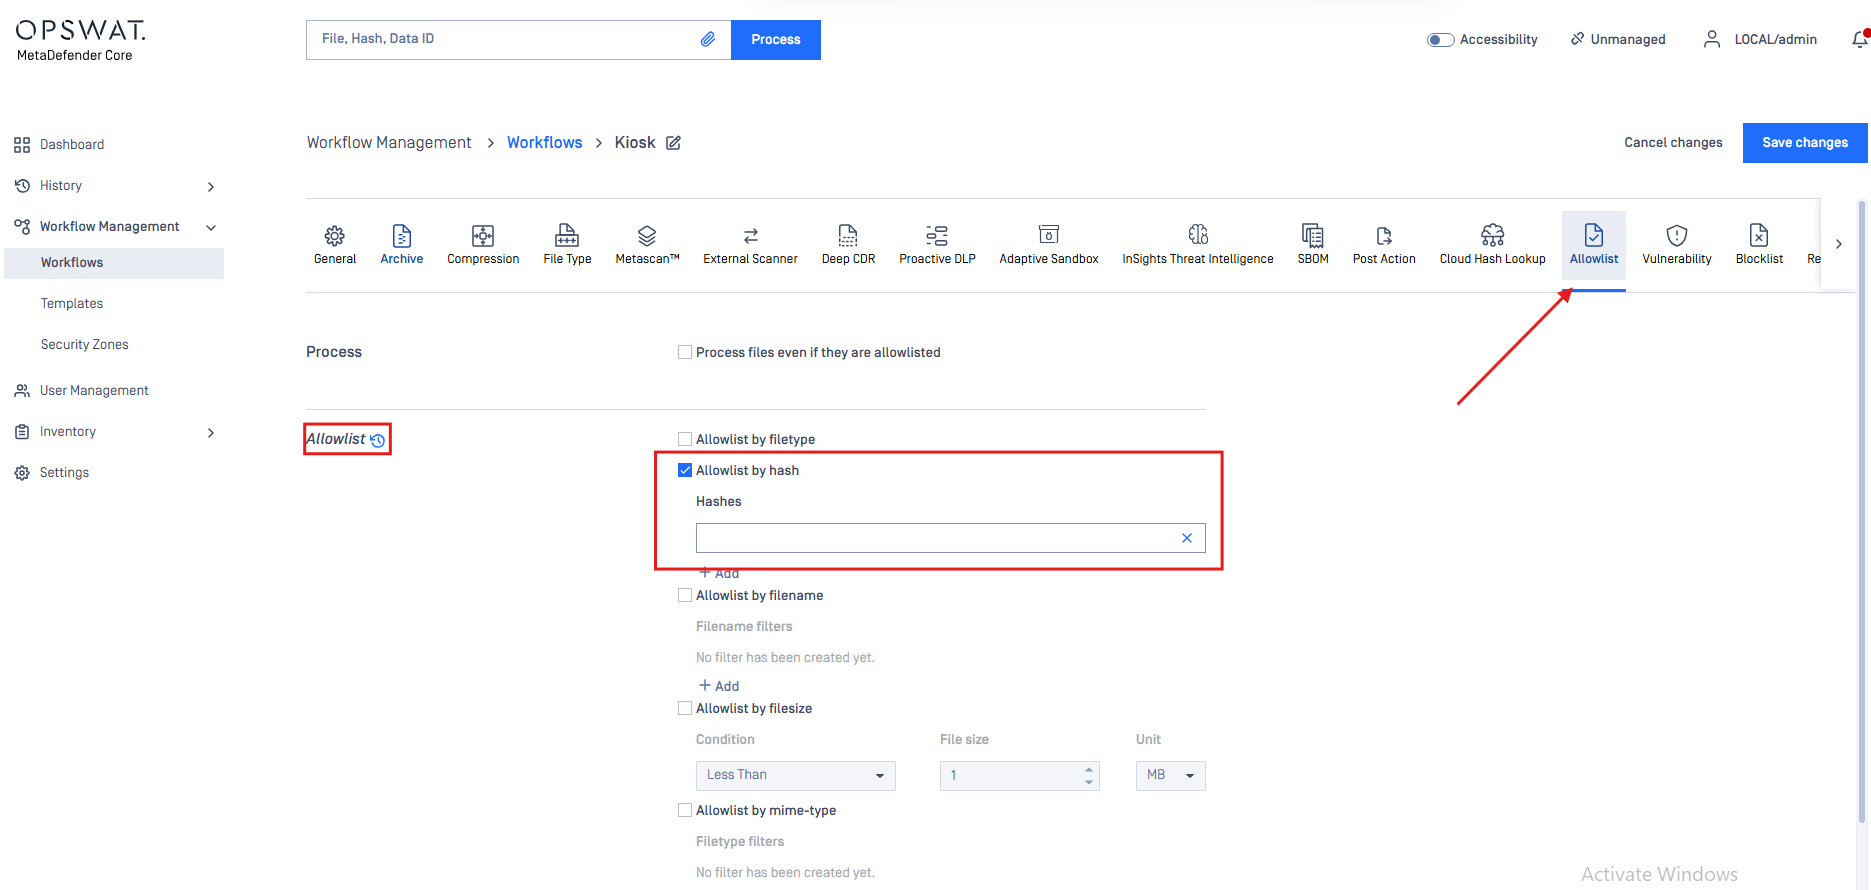Open the Proactive DLP tab

point(937,245)
